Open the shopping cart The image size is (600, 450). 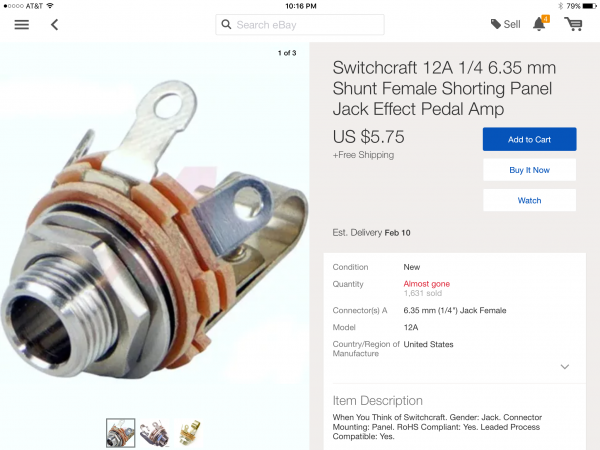[573, 24]
